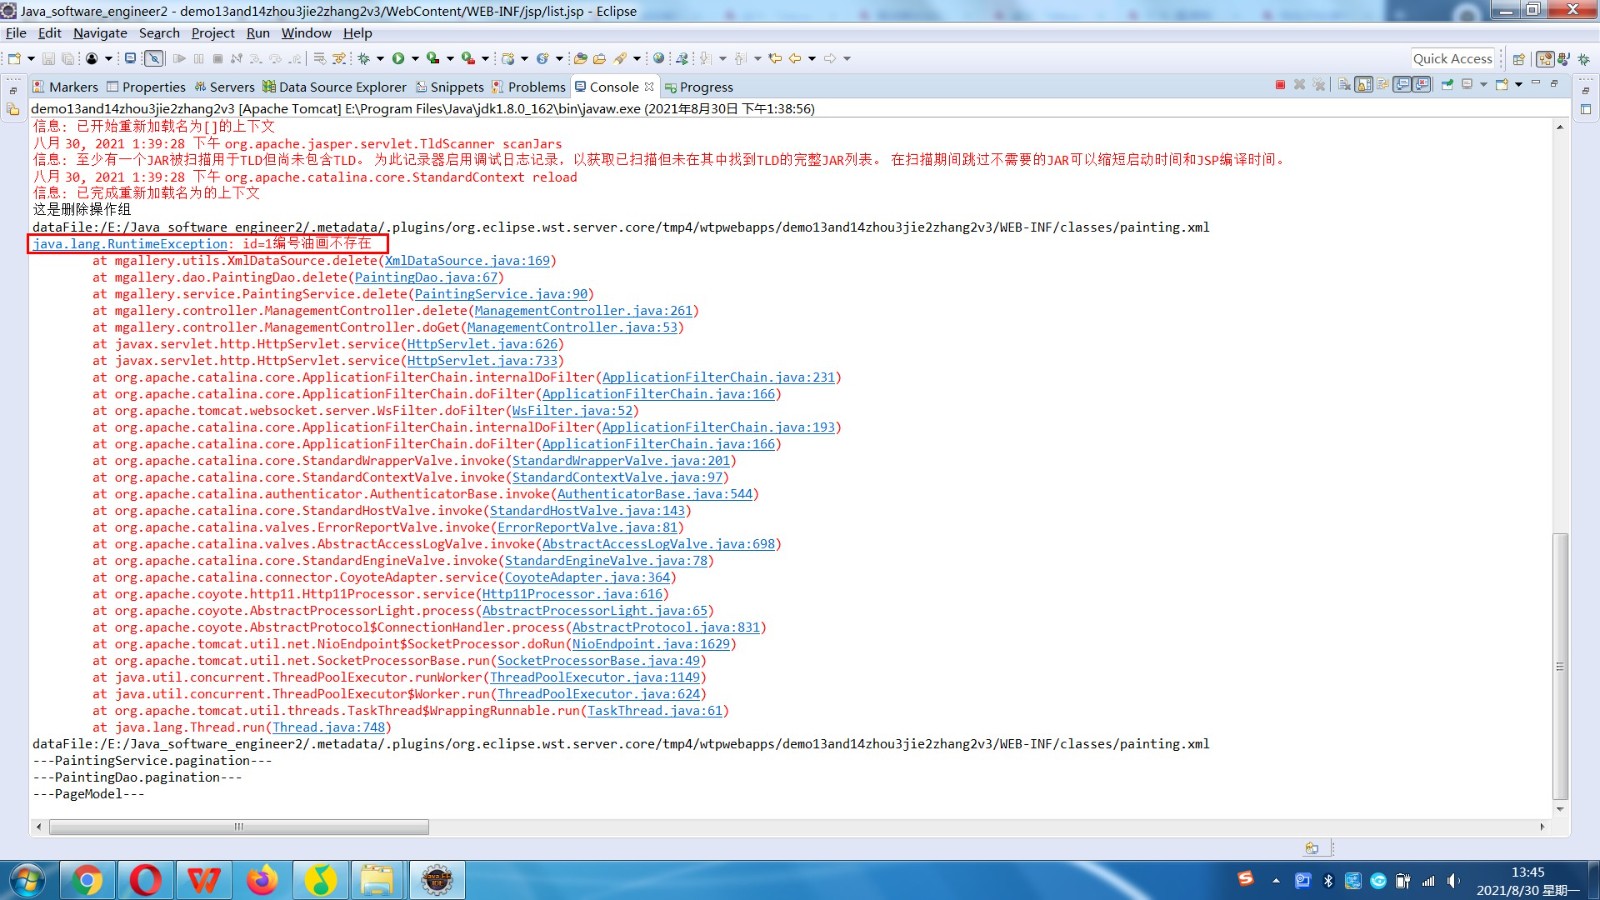This screenshot has width=1600, height=900.
Task: Open the Navigate menu
Action: (x=100, y=33)
